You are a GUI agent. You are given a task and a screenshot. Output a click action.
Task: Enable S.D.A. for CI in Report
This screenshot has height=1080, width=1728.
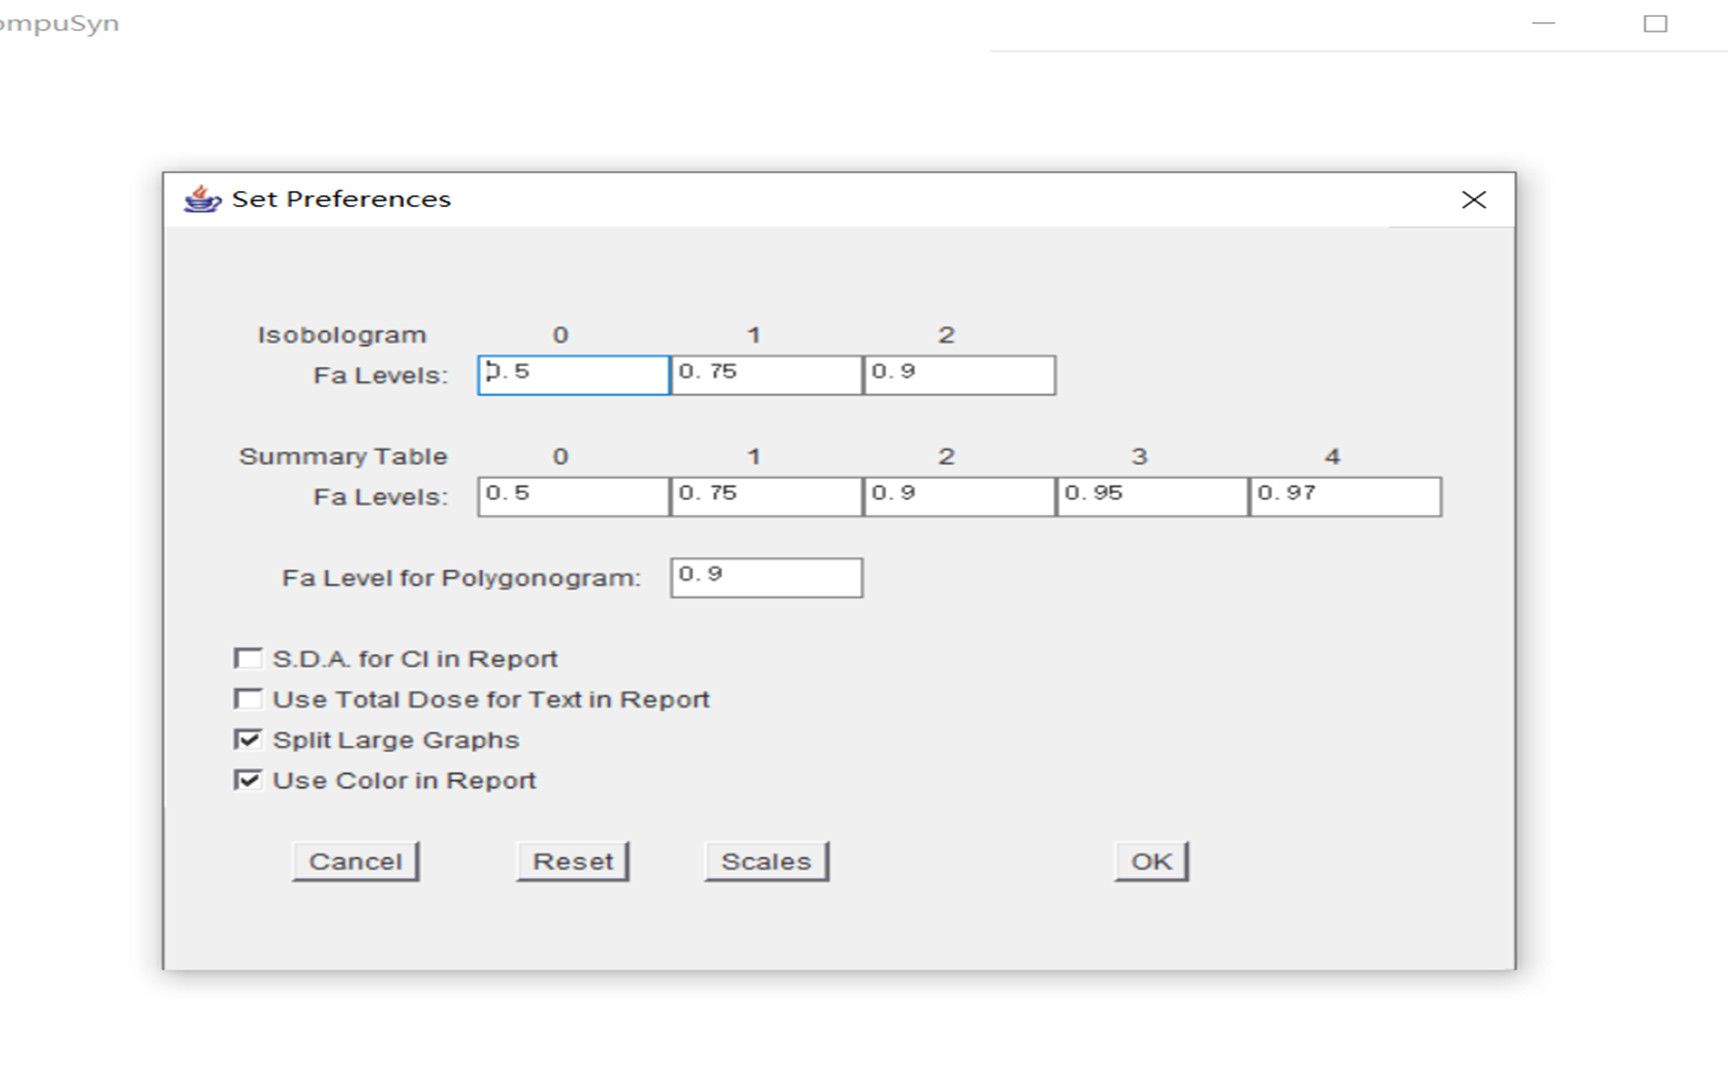248,658
